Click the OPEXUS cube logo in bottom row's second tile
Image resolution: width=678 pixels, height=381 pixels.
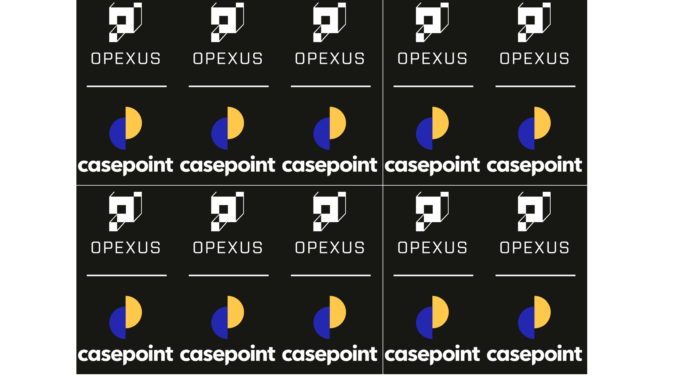pos(227,211)
